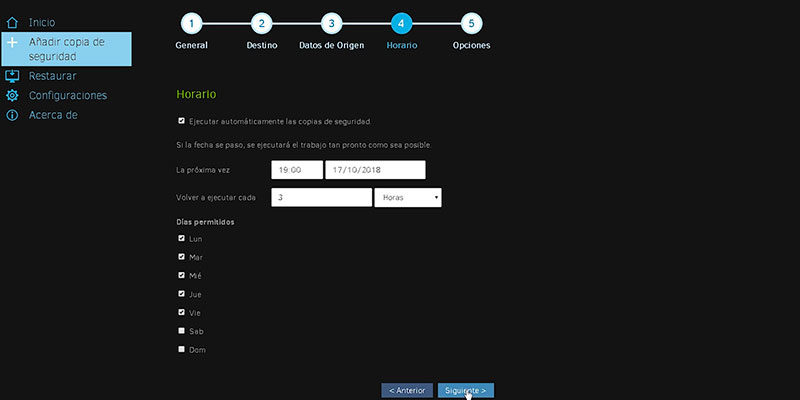Viewport: 800px width, 400px height.
Task: Click the Acerca de info icon
Action: [12, 115]
